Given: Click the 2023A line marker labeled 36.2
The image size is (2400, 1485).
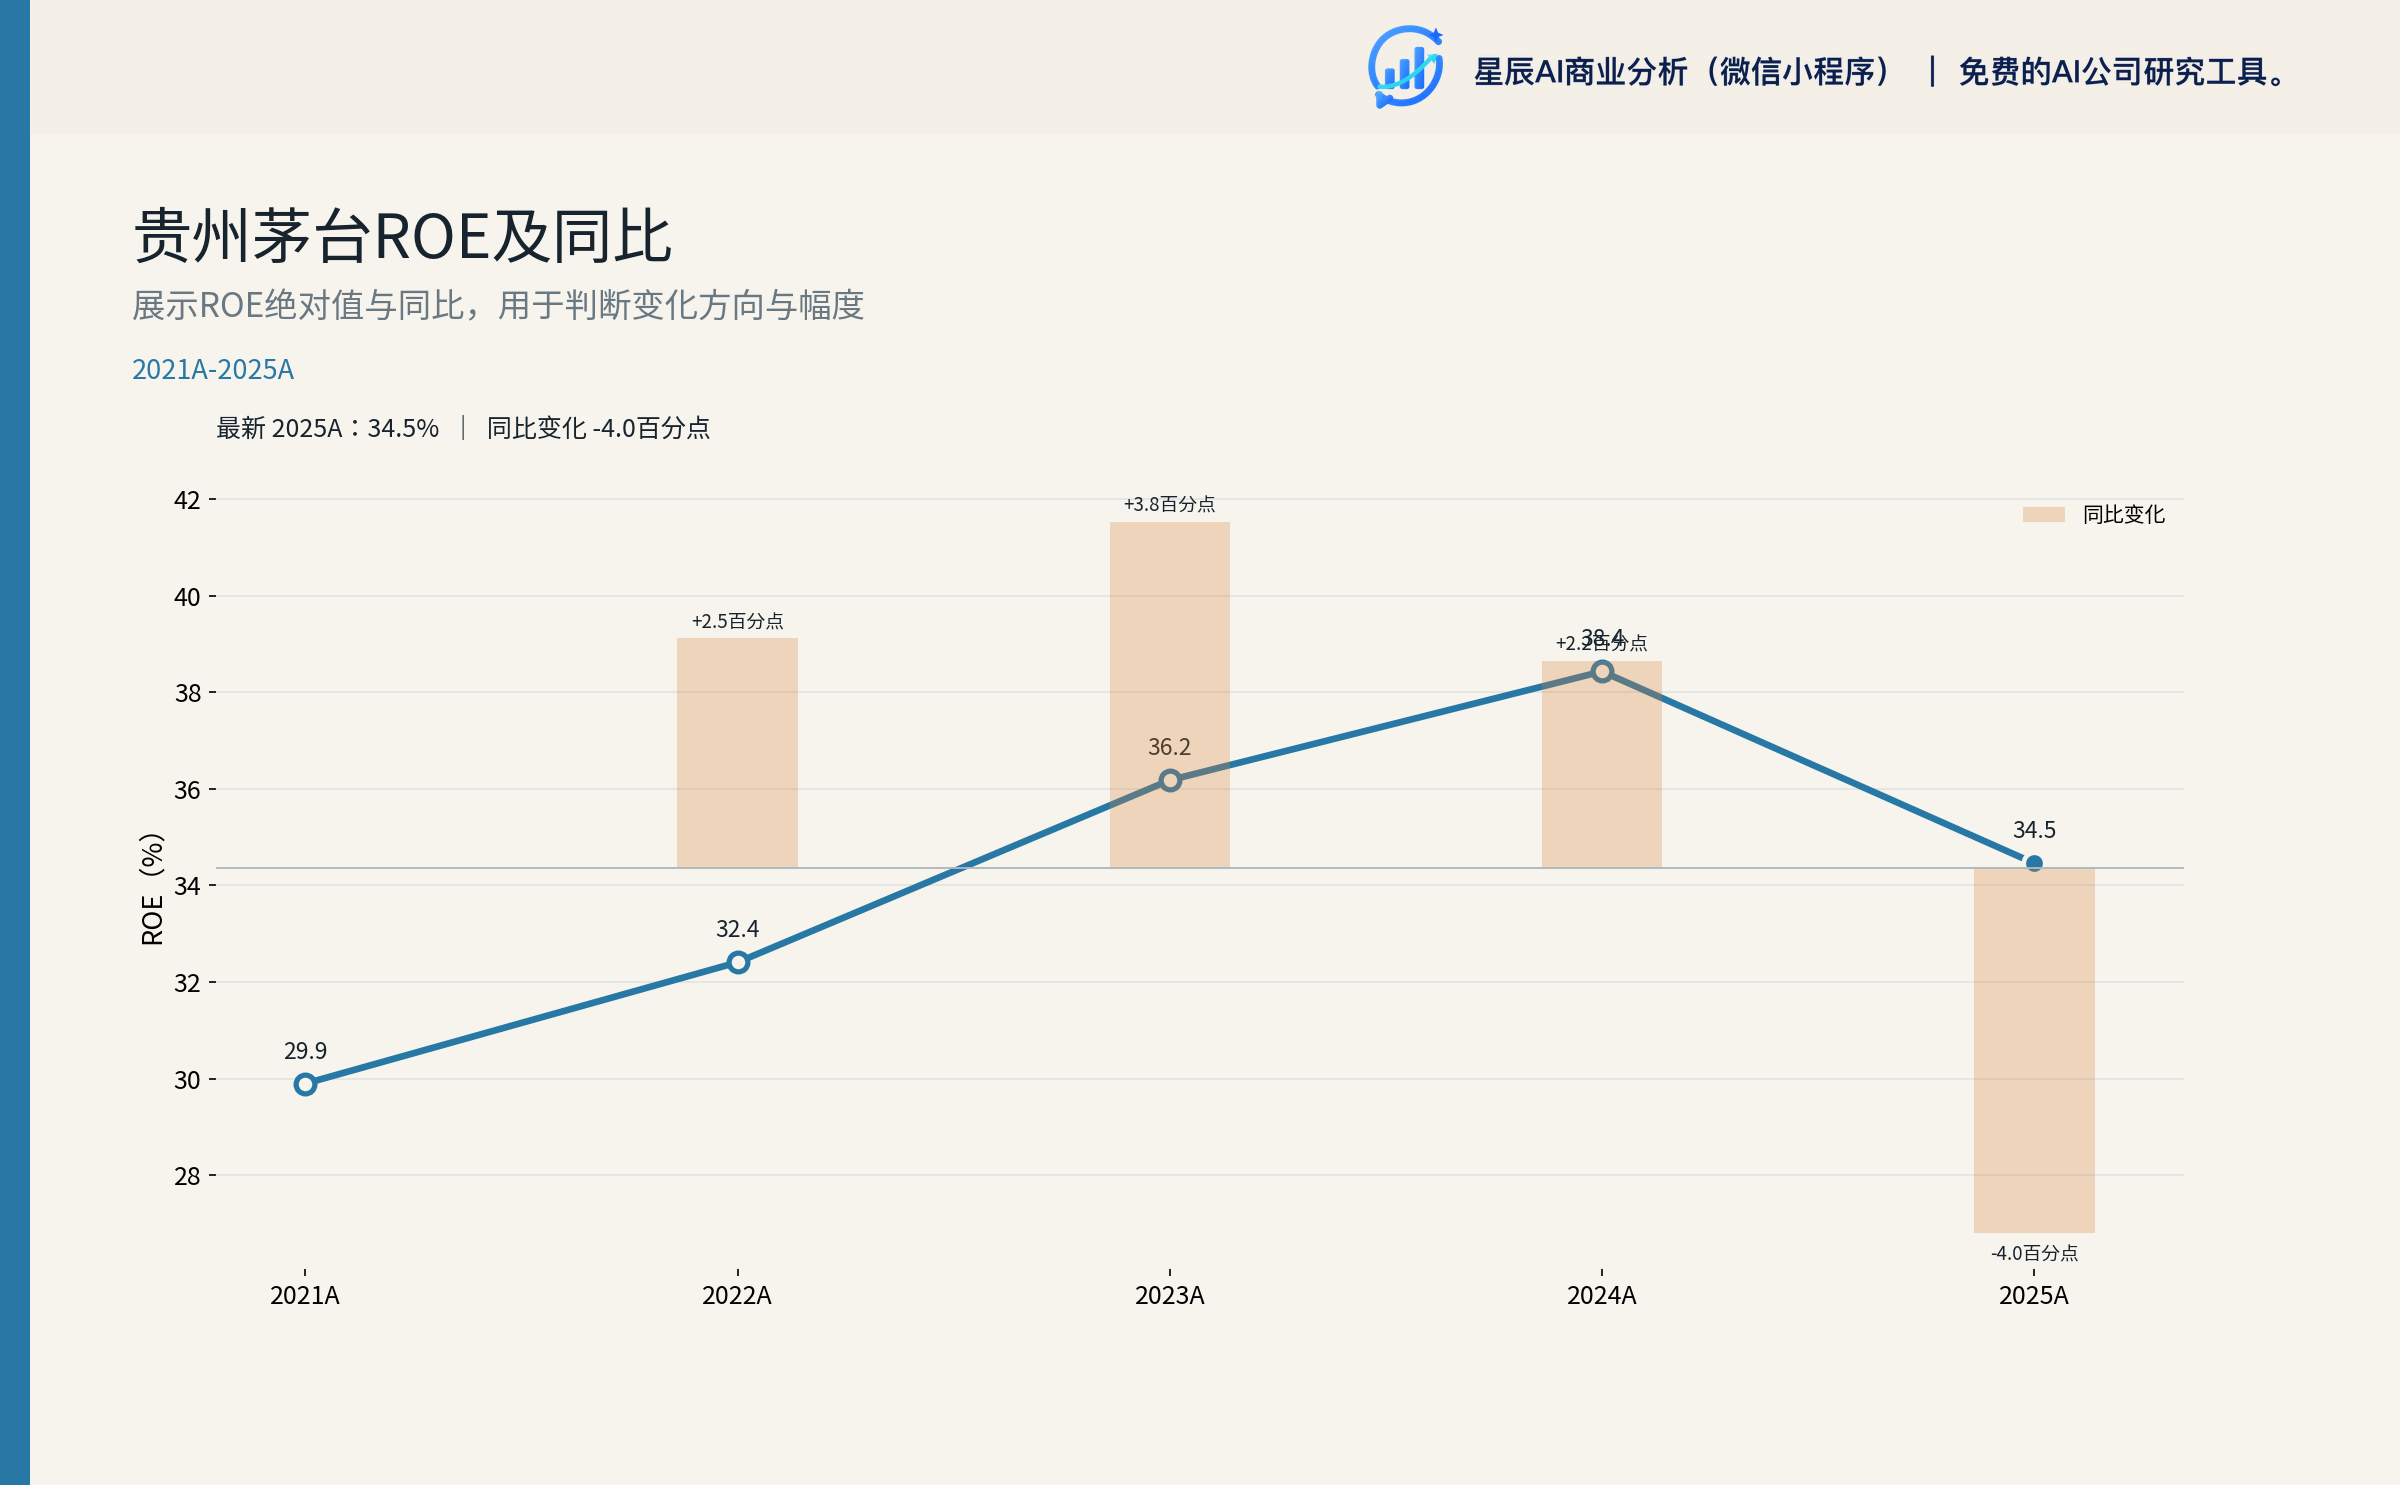Looking at the screenshot, I should 1170,780.
